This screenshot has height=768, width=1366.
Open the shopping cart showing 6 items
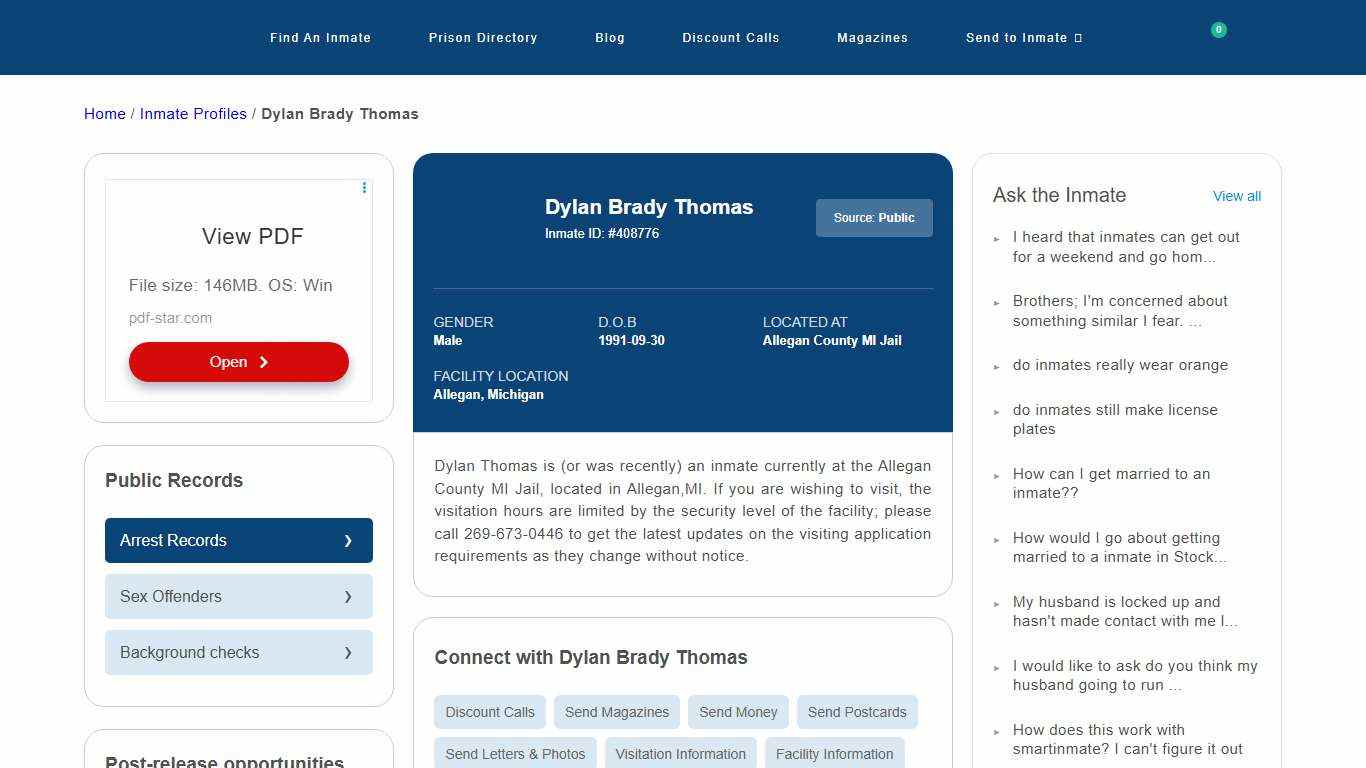(x=1218, y=29)
